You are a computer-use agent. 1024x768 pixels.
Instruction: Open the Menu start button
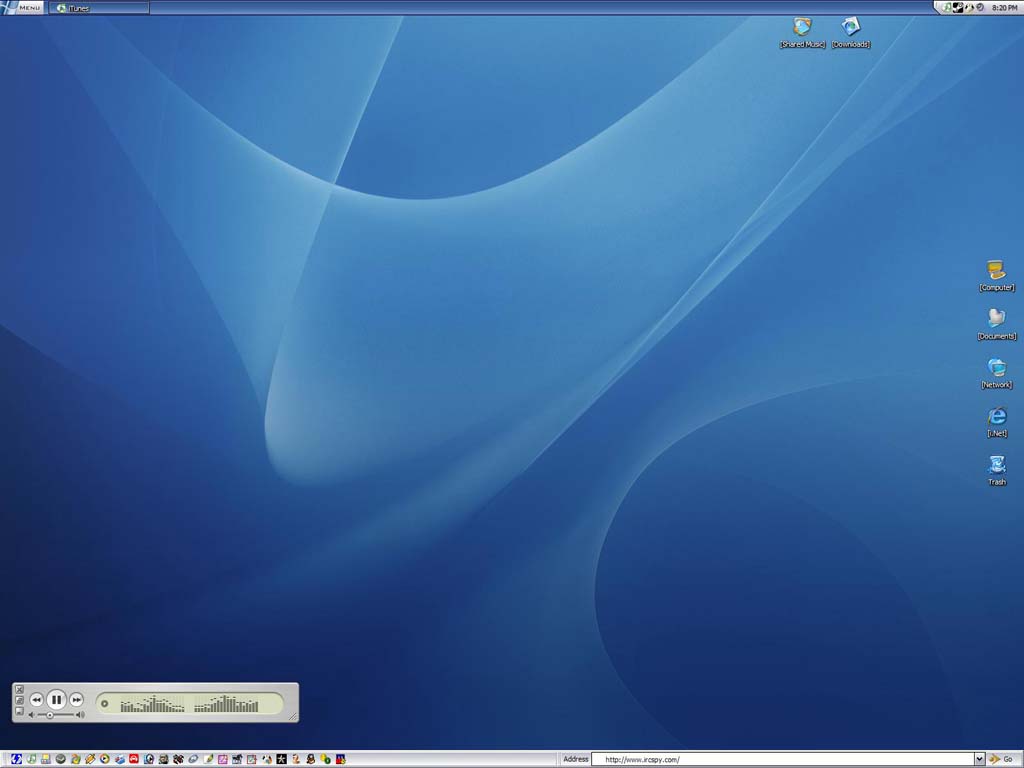(x=24, y=7)
